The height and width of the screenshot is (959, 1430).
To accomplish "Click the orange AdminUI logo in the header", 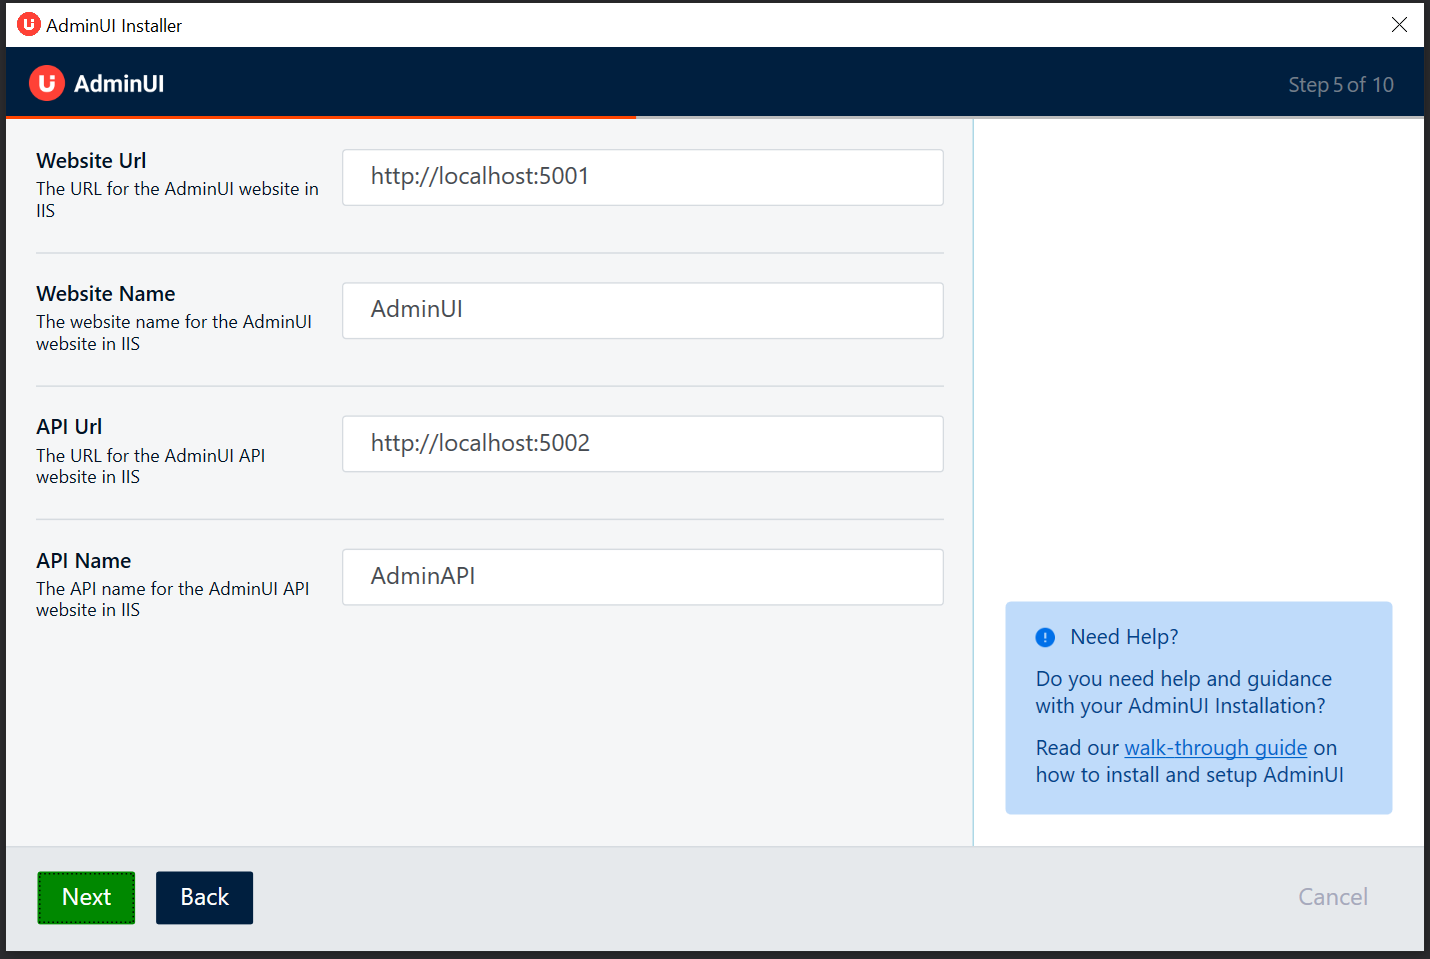I will pos(46,83).
